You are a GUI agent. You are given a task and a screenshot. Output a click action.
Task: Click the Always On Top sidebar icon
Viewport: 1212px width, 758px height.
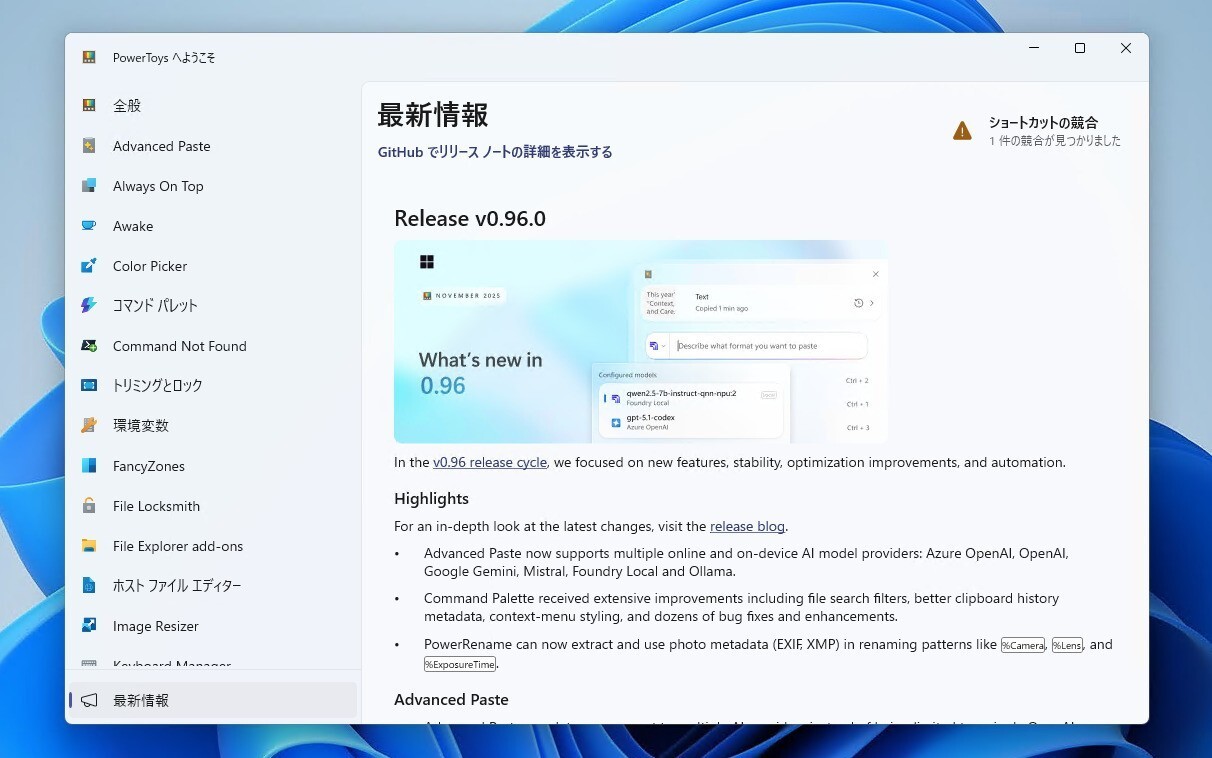89,186
